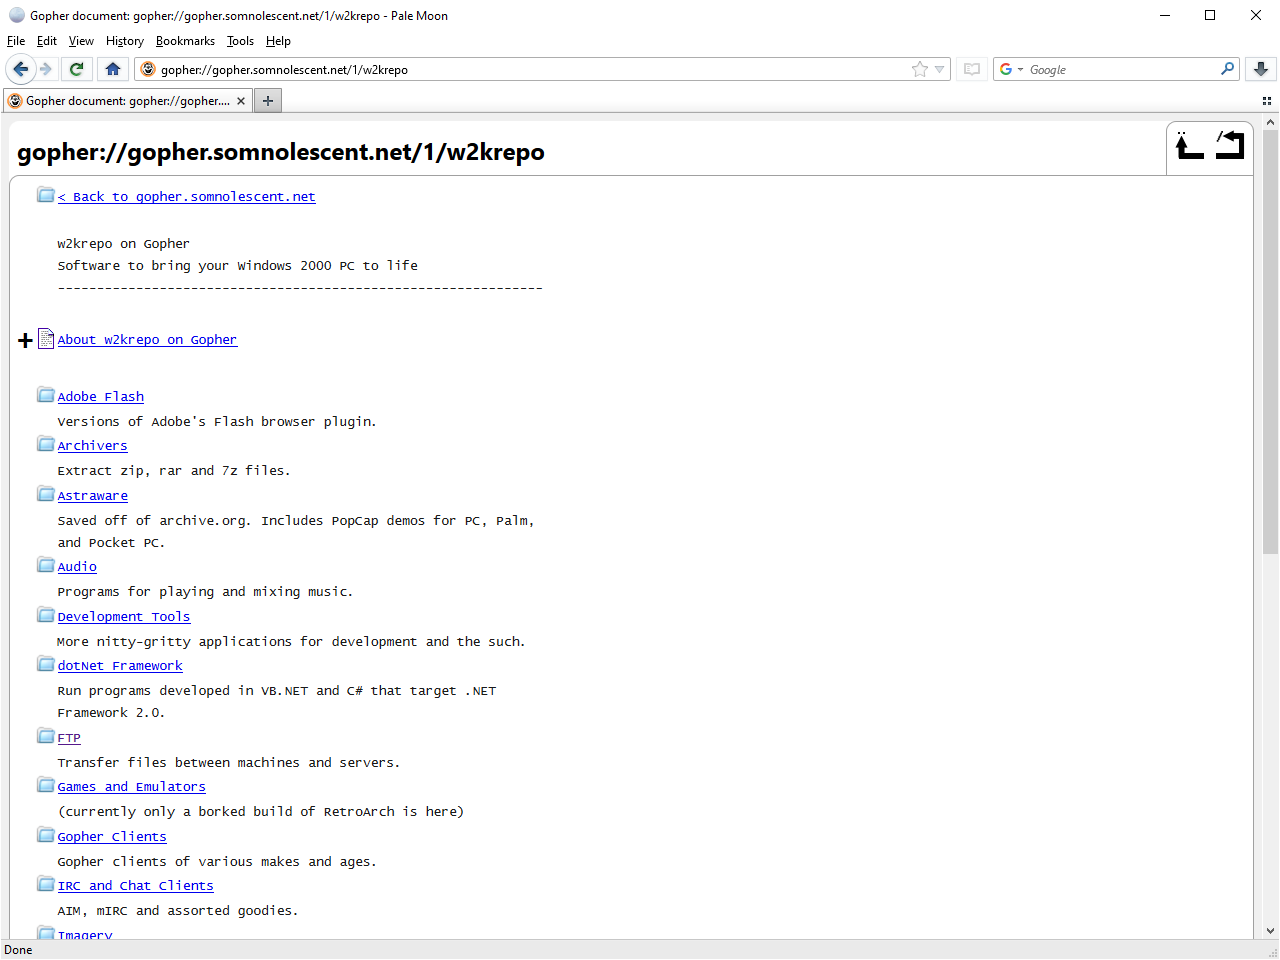Click the search magnifier icon
The width and height of the screenshot is (1280, 960).
1227,69
